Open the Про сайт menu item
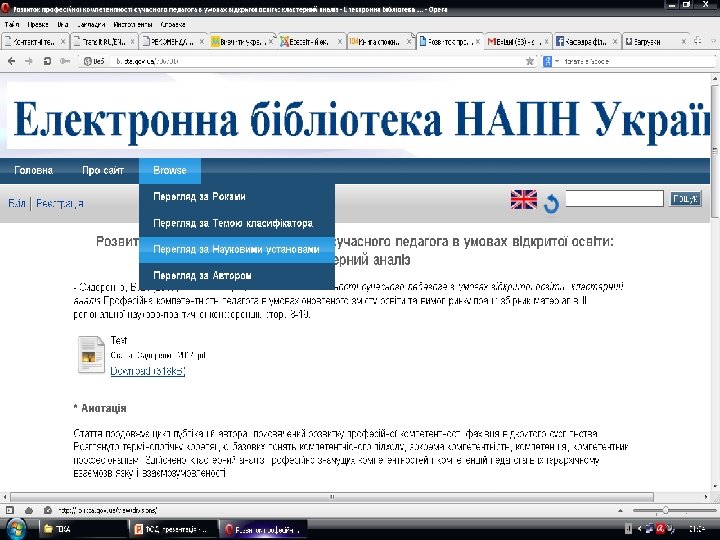The width and height of the screenshot is (720, 540). click(103, 170)
